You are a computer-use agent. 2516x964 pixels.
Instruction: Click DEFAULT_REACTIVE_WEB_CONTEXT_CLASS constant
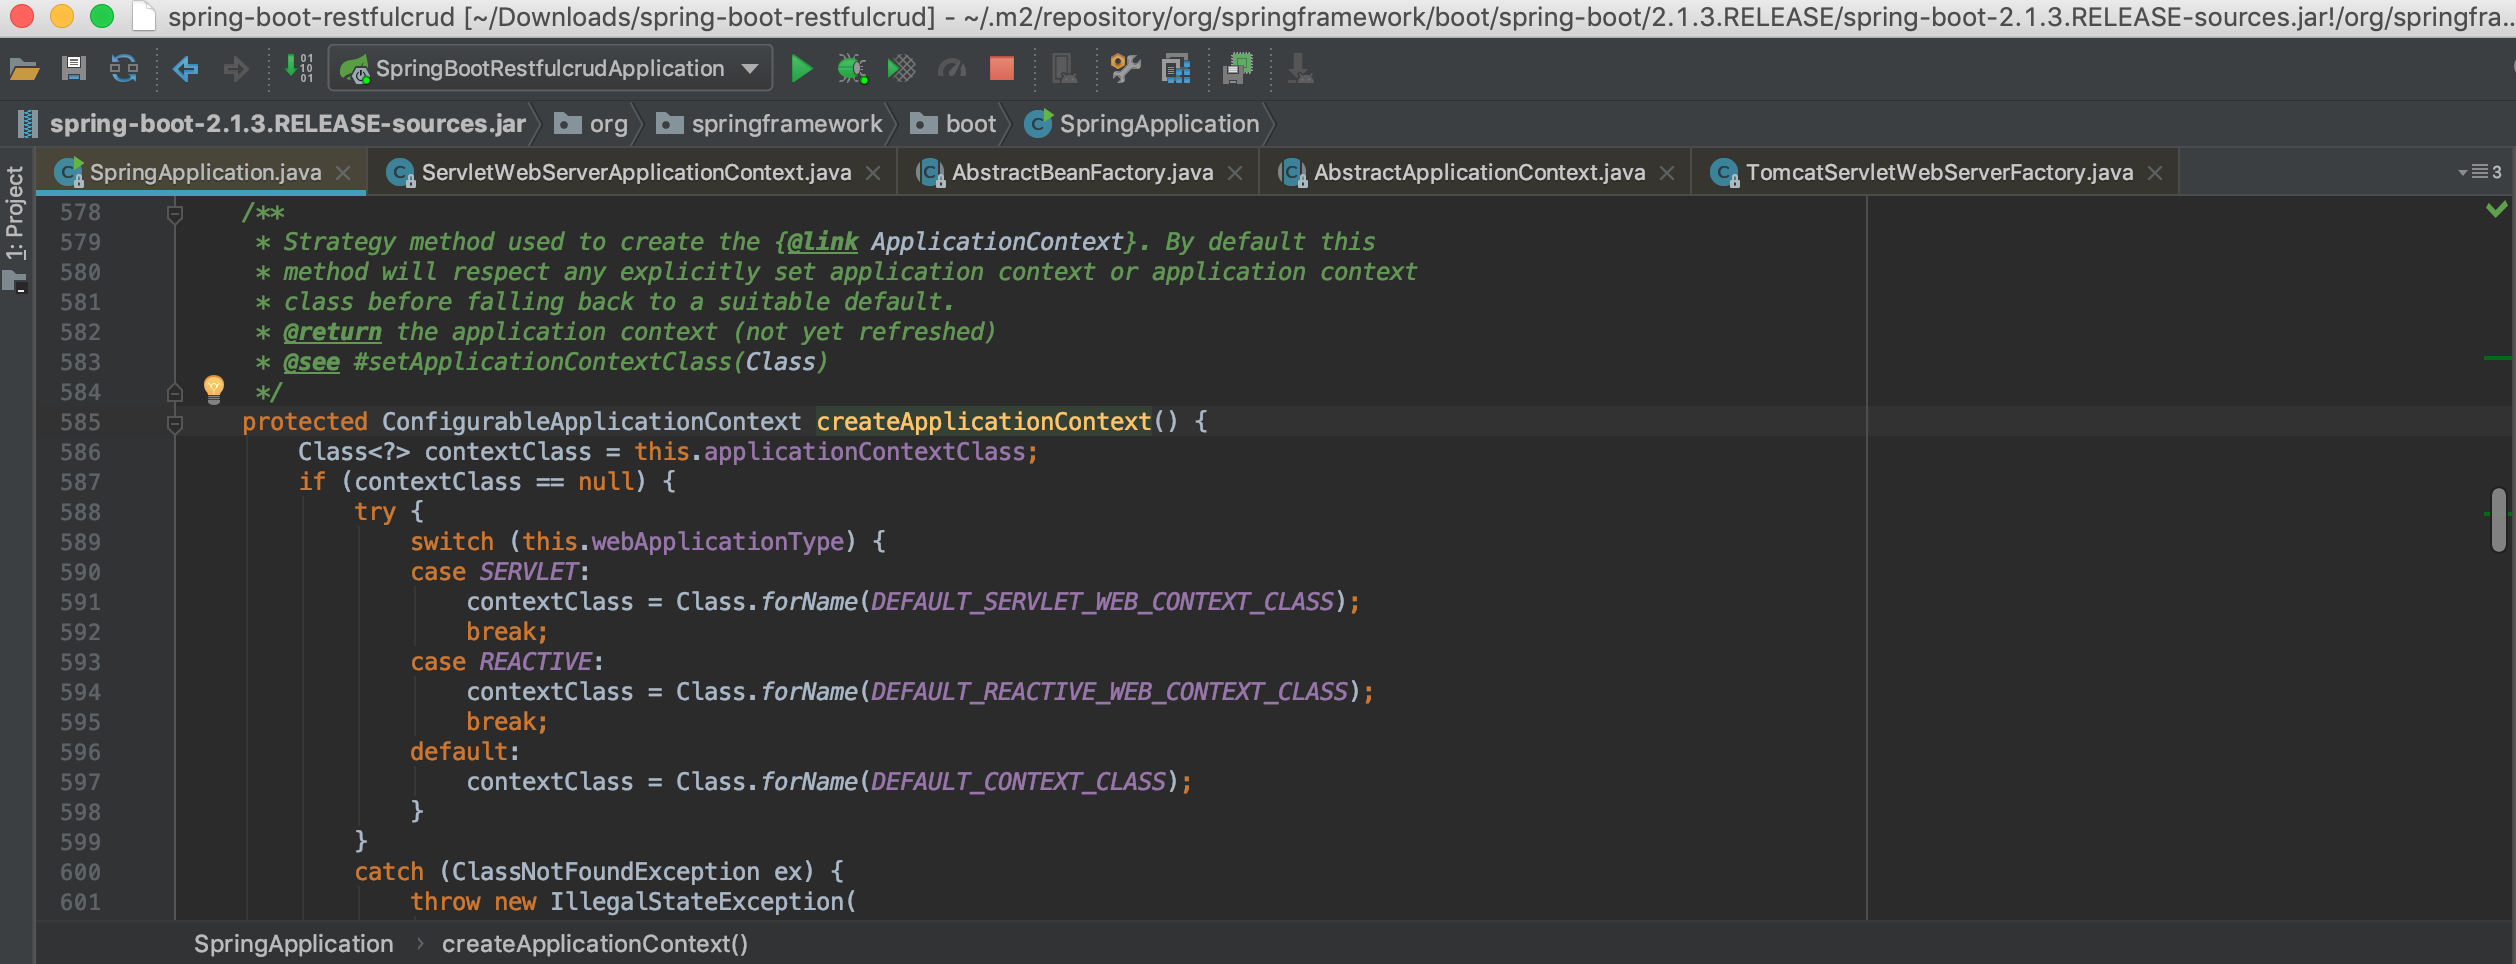pos(1110,692)
